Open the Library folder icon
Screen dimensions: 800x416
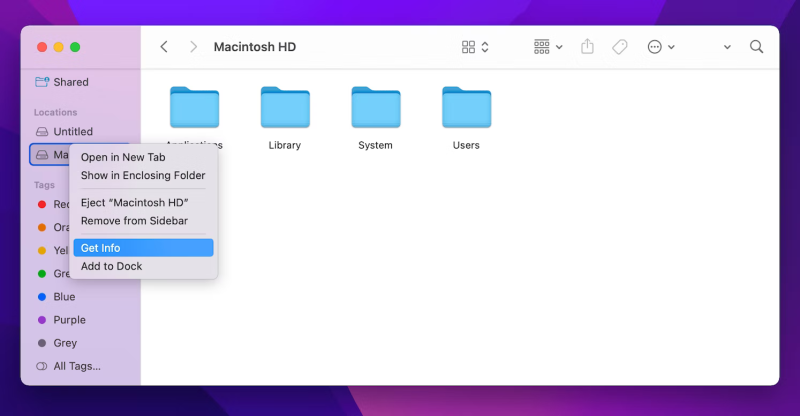click(x=285, y=108)
